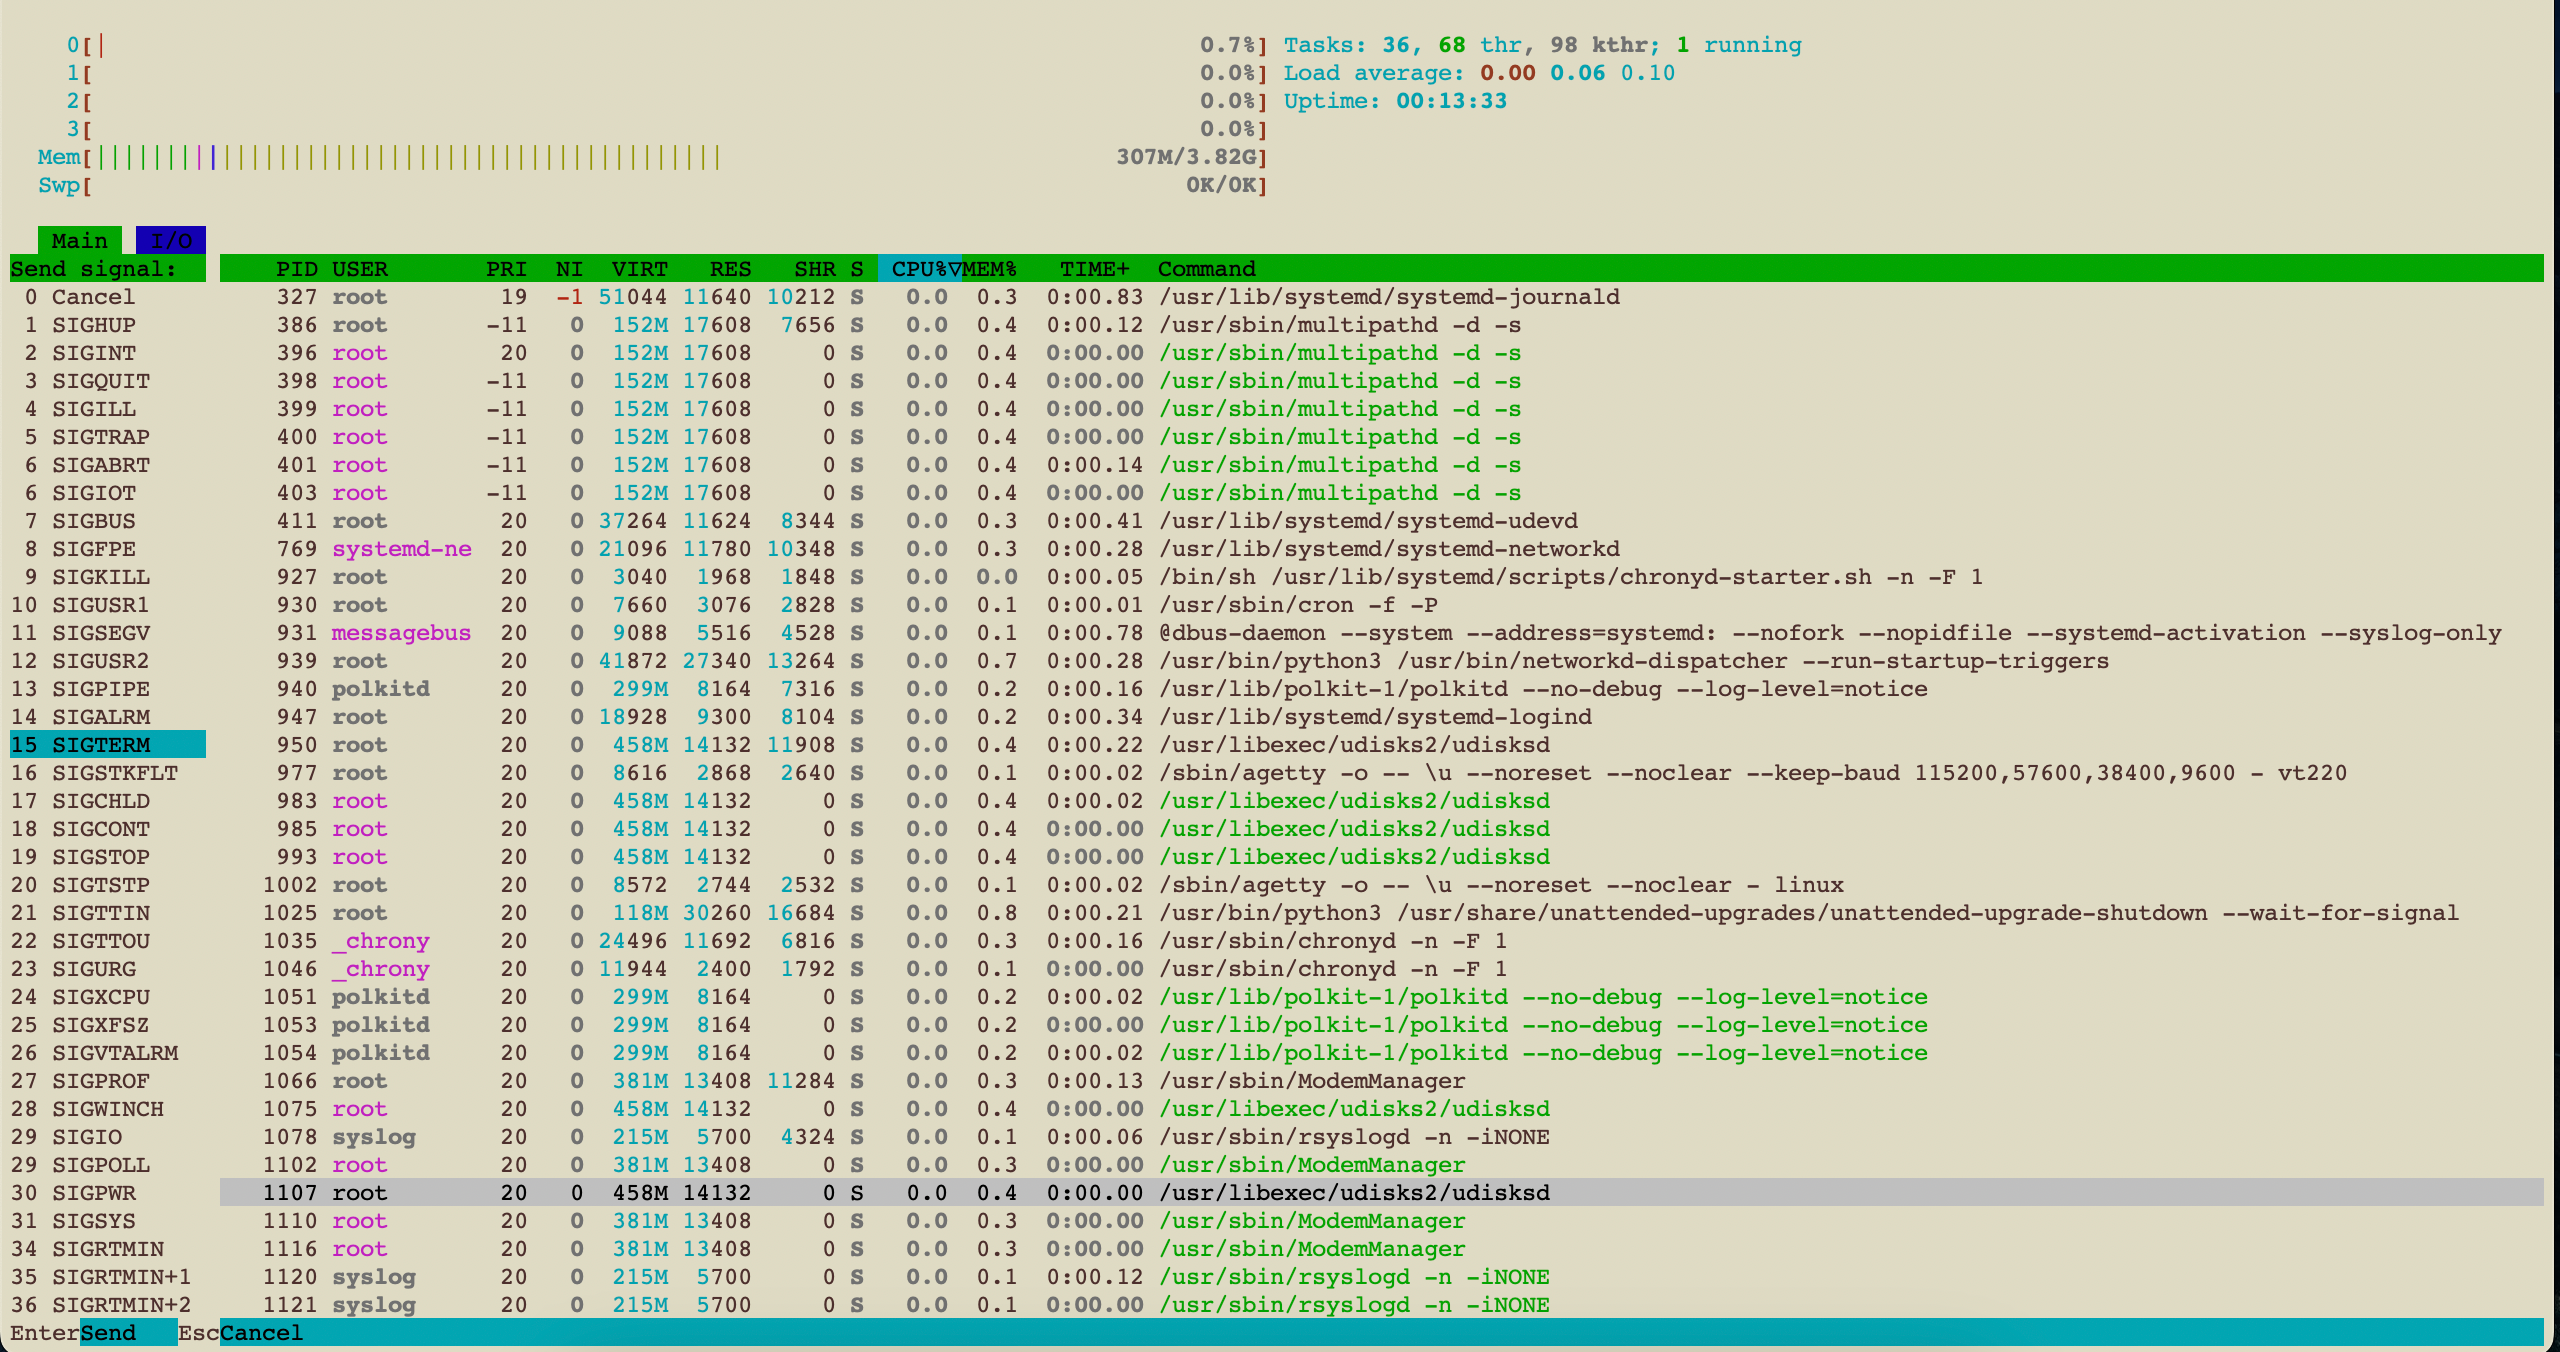Select networkd-dispatcher process PID 939
The width and height of the screenshot is (2560, 1352).
click(x=1381, y=661)
